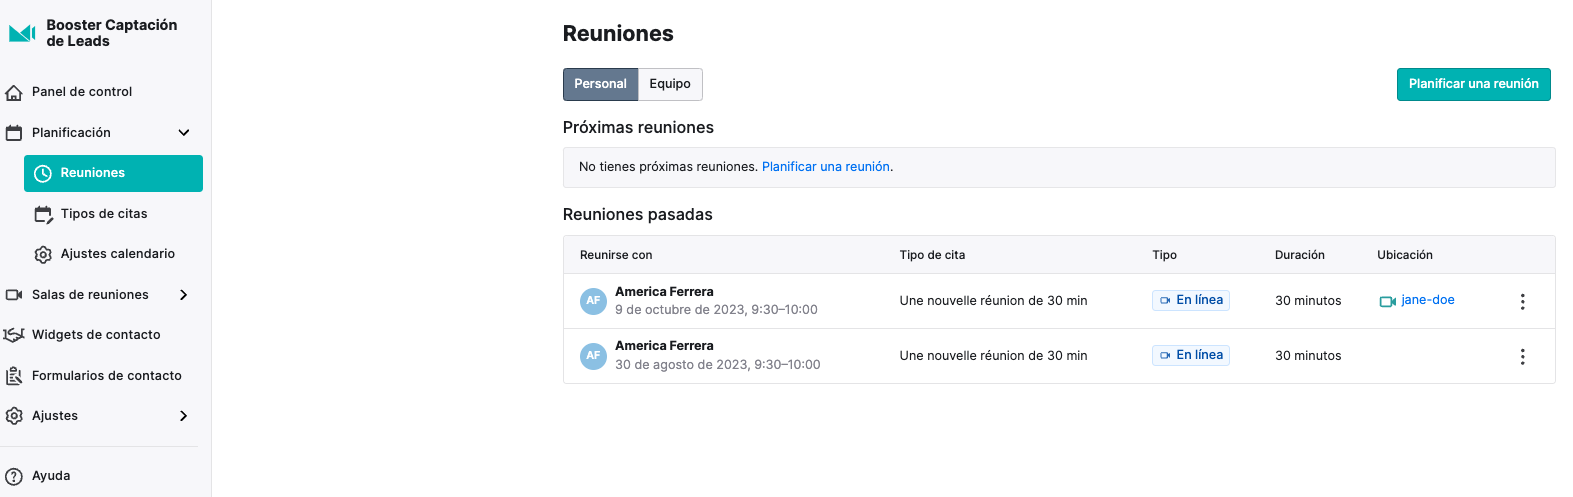Click 'Une nouvelle réunion de 30 min' for 9 de octubre
1573x497 pixels.
993,301
